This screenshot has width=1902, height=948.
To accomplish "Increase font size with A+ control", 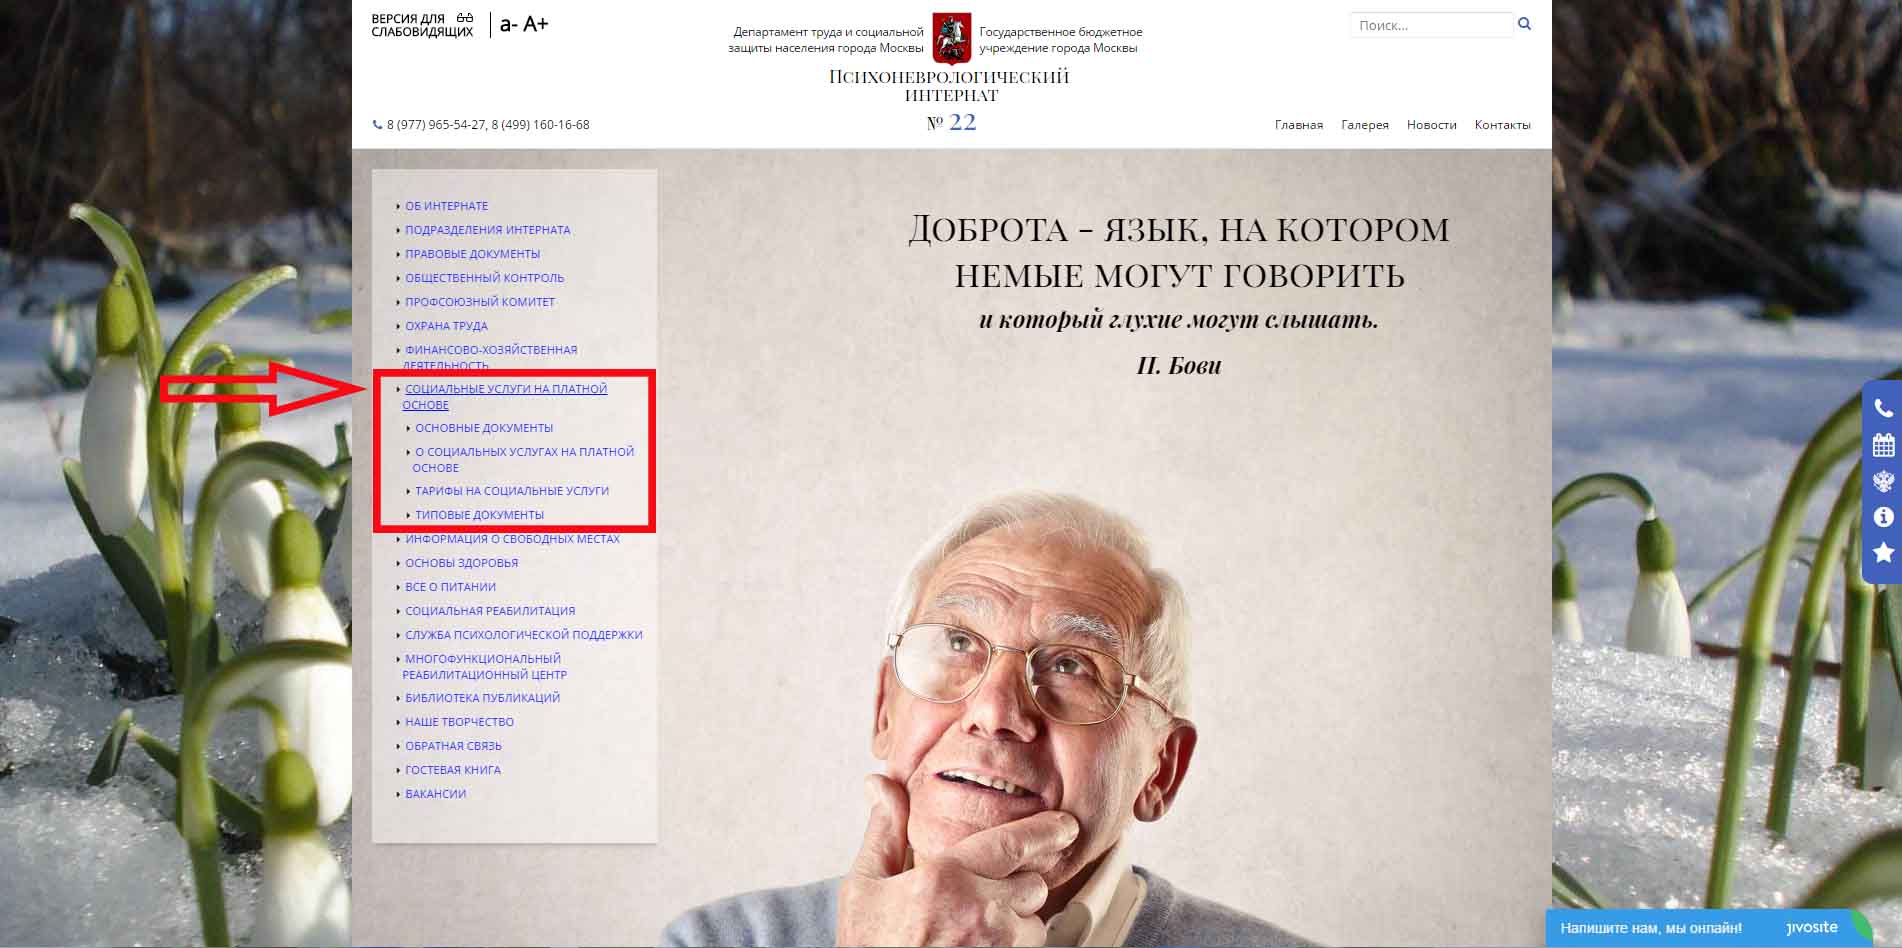I will 536,24.
